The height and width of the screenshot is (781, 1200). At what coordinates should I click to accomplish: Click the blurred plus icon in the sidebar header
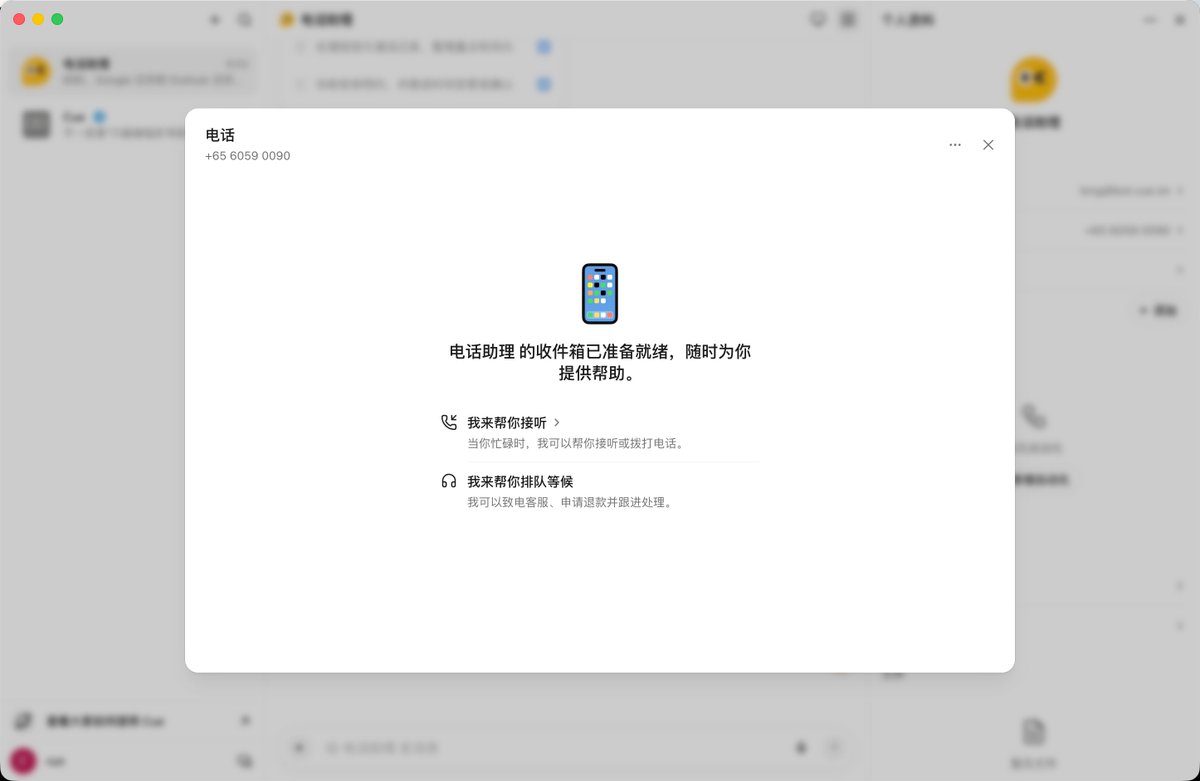coord(215,20)
